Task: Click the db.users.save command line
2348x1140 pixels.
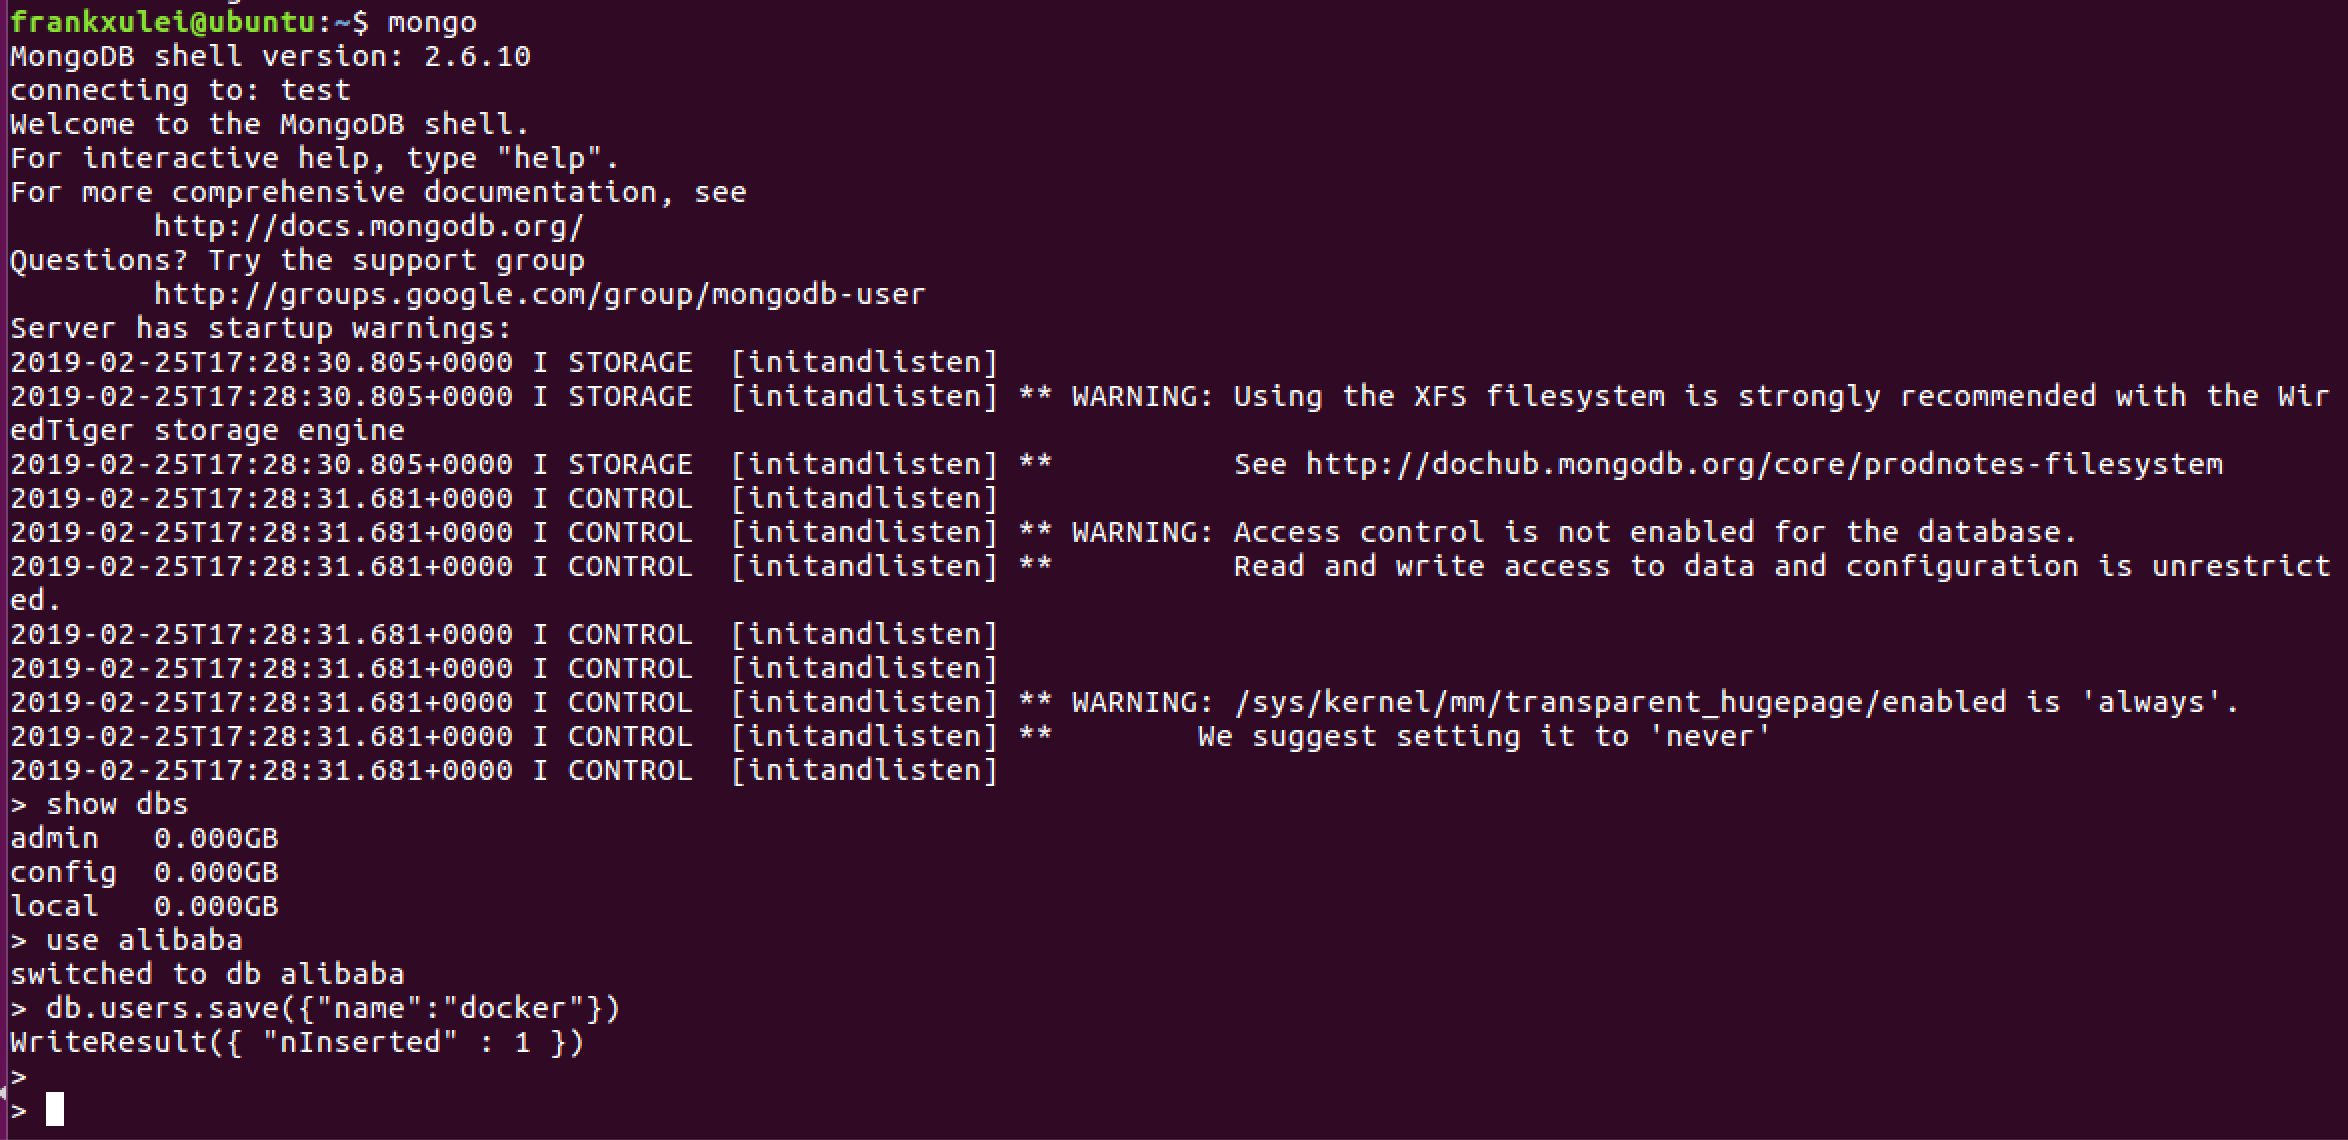Action: (332, 1009)
